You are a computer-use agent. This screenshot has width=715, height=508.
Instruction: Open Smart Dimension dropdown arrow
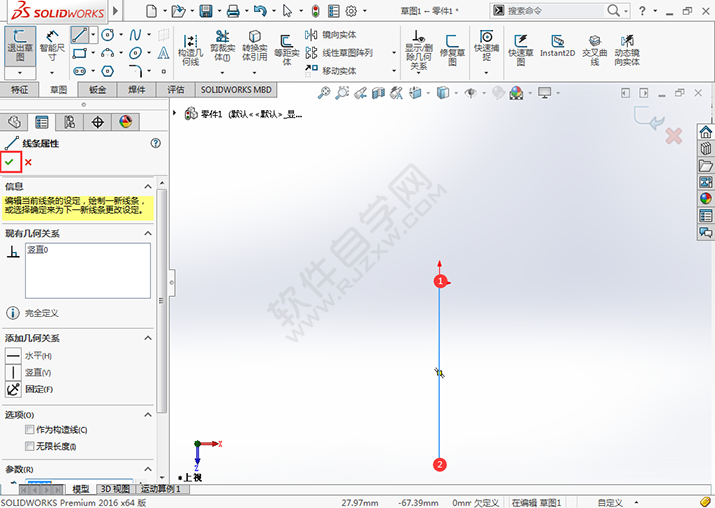[x=52, y=72]
